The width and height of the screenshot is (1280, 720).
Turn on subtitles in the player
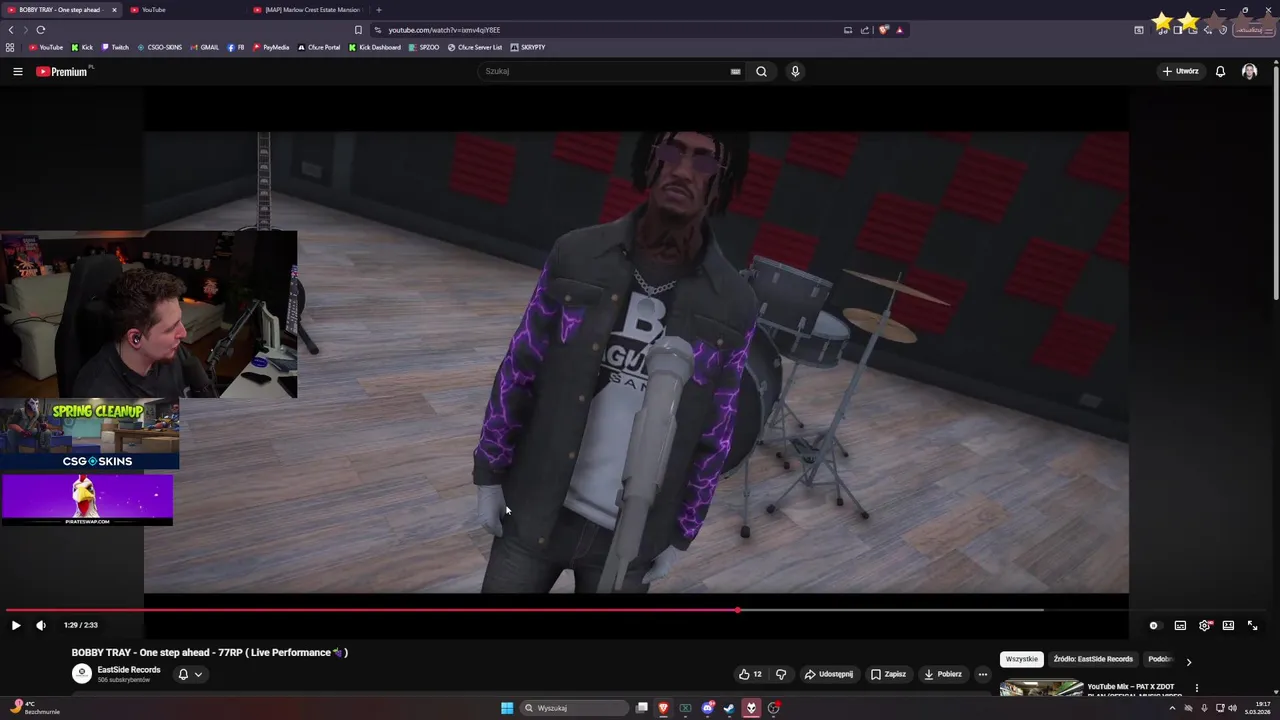tap(1180, 625)
